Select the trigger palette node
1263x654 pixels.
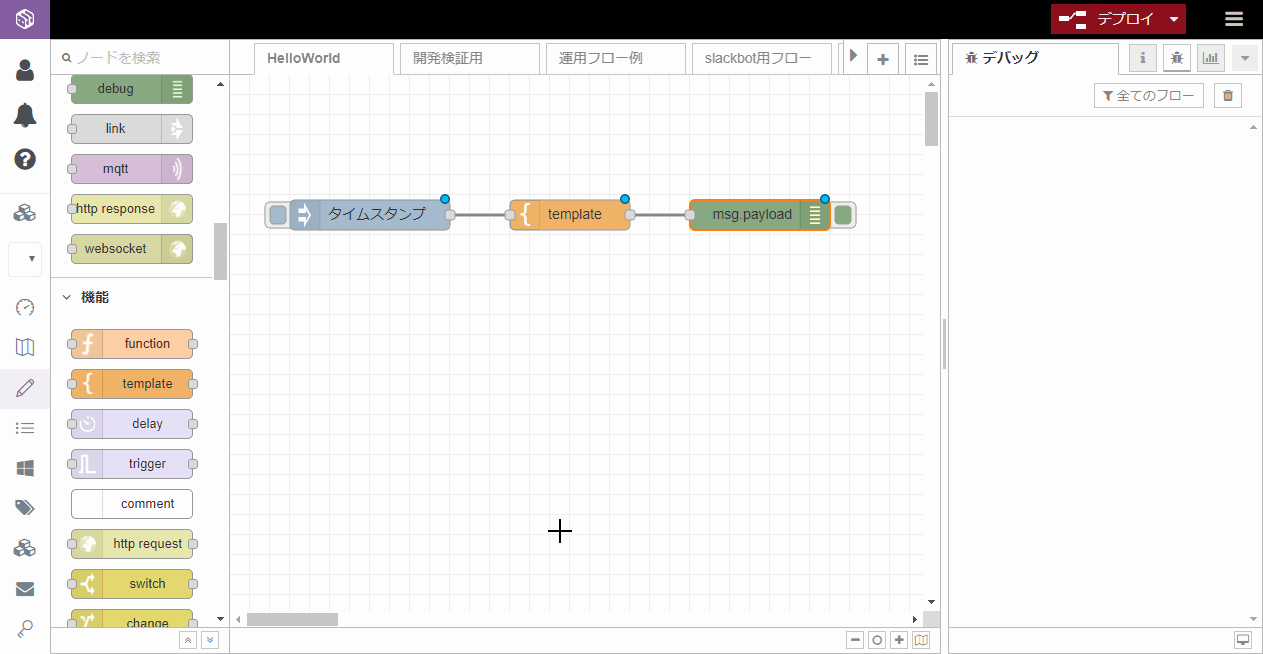point(132,464)
